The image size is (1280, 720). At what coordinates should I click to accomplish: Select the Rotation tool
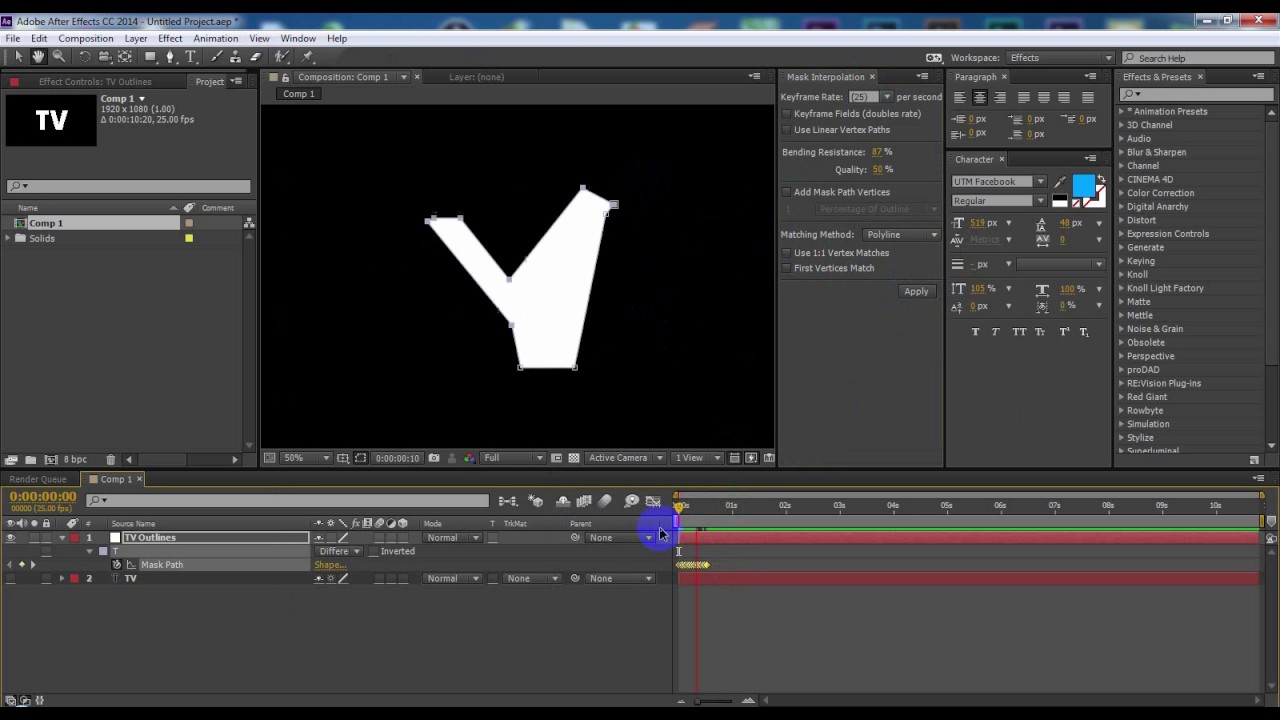84,57
